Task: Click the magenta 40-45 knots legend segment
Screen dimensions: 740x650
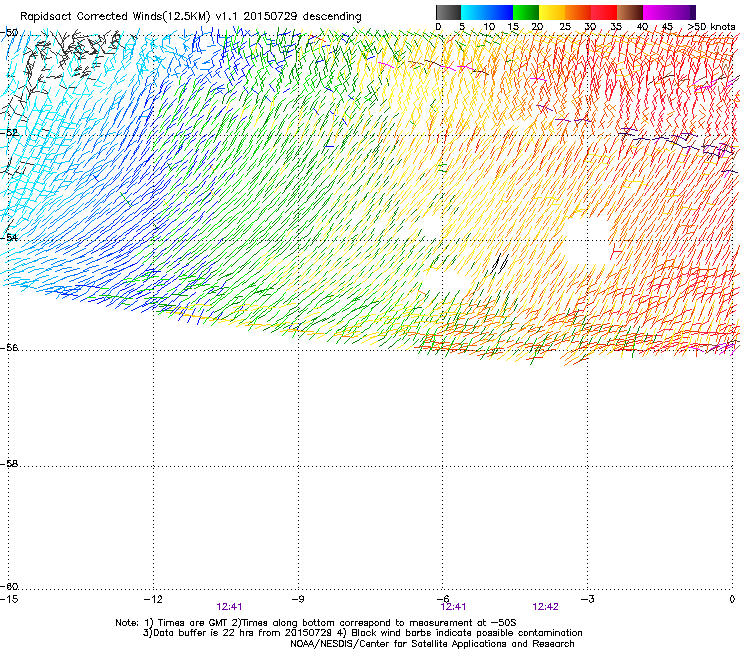Action: [x=656, y=12]
